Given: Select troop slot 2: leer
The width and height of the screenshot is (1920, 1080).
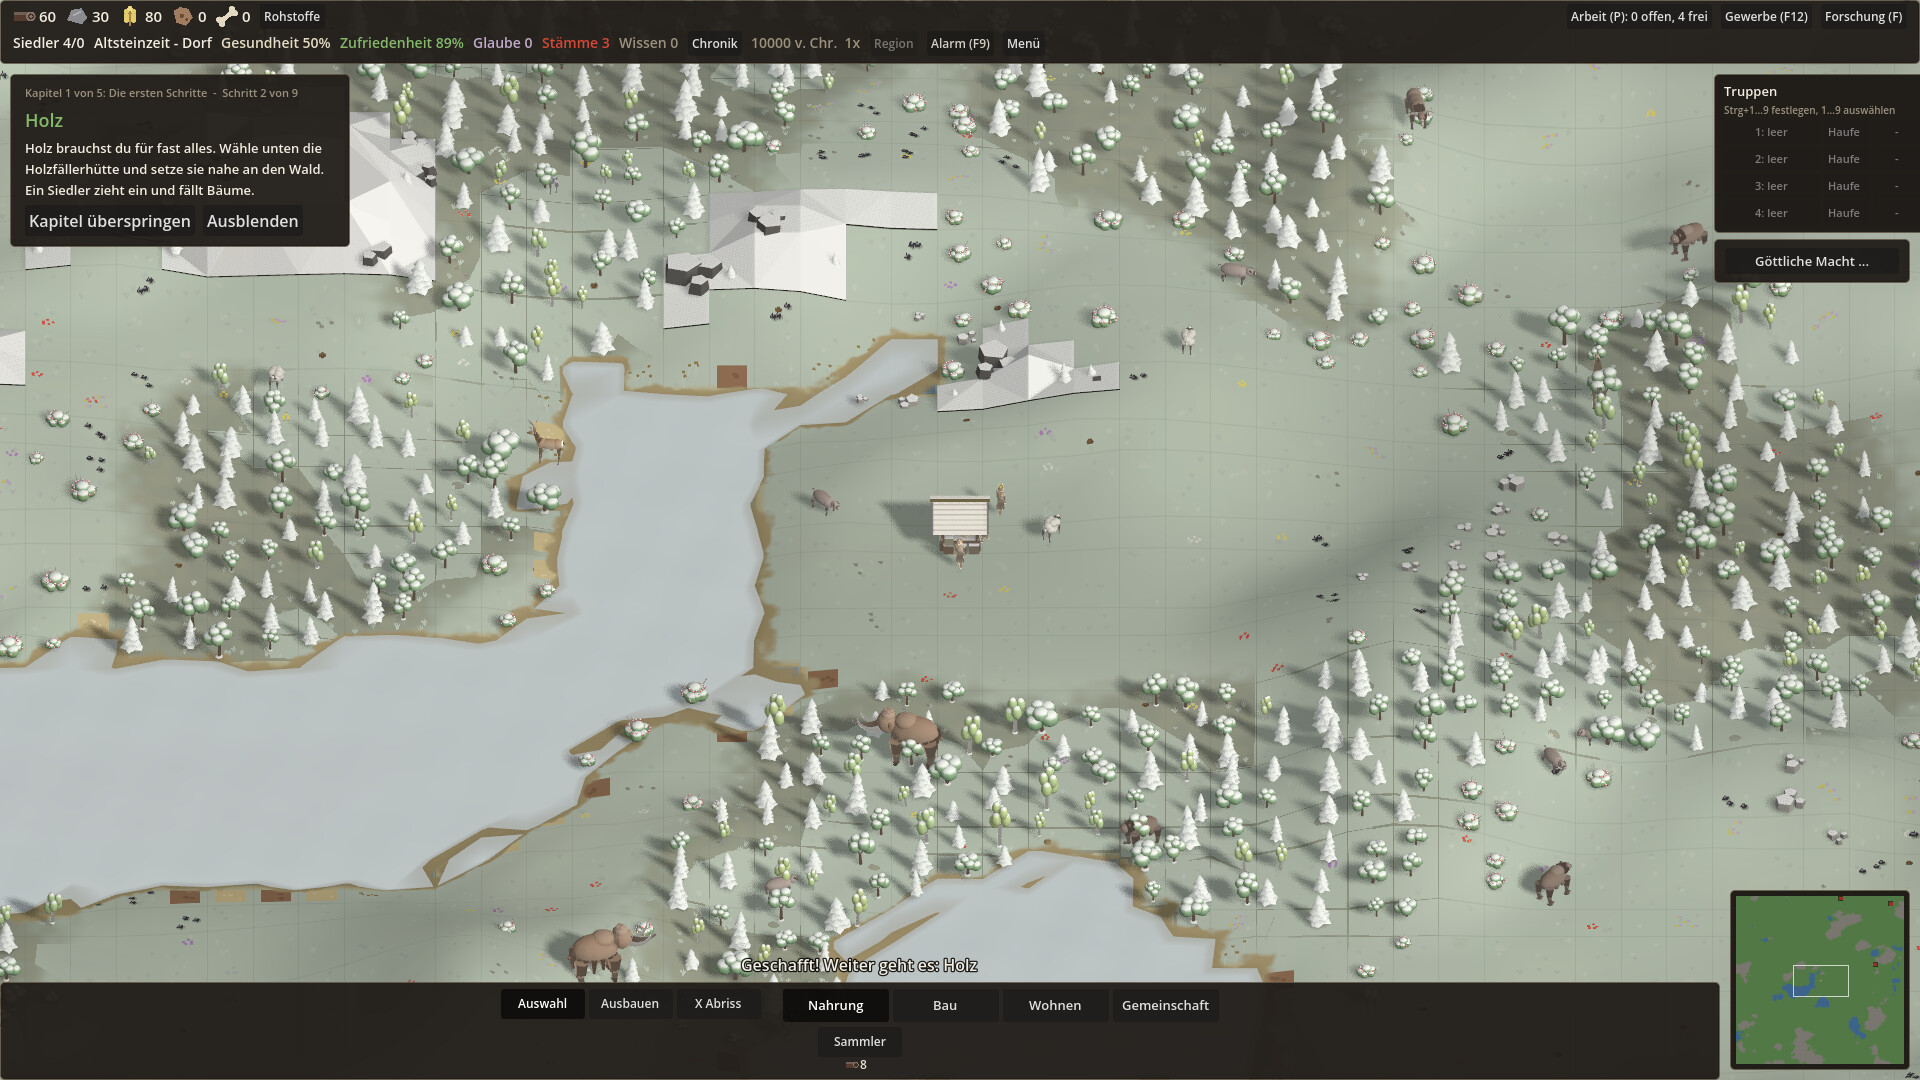Looking at the screenshot, I should click(1770, 159).
